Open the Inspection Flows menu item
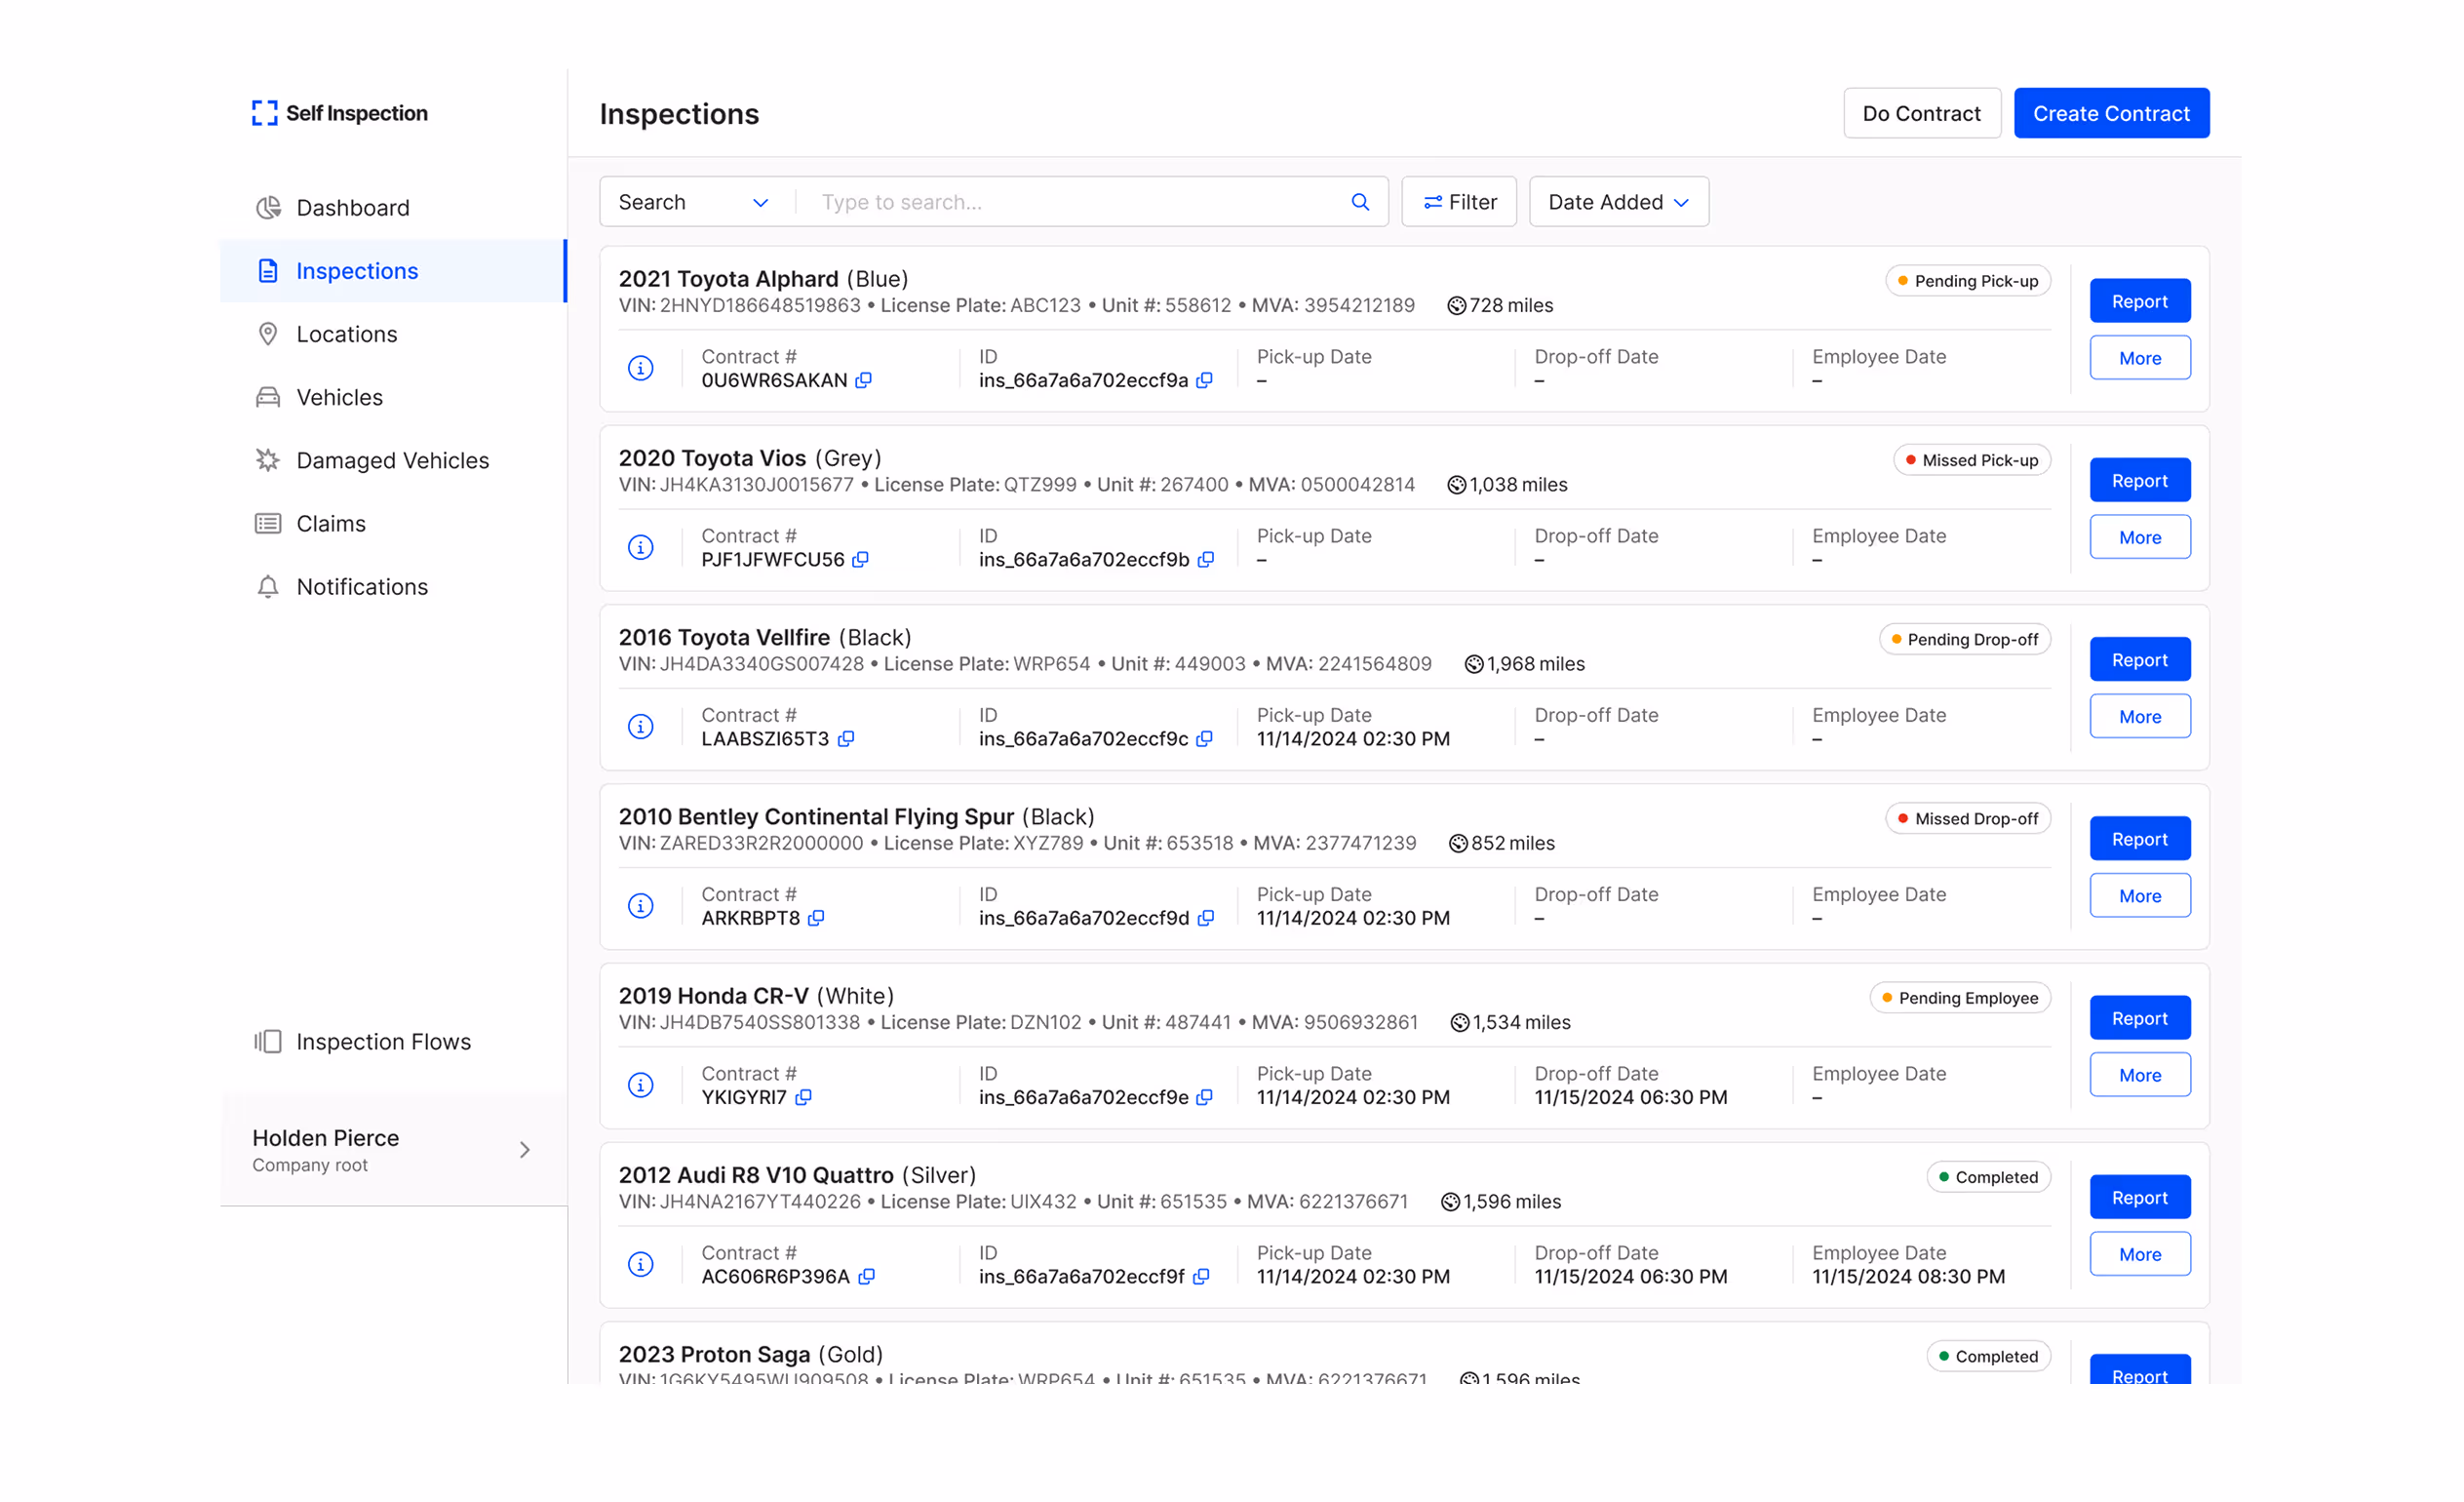The height and width of the screenshot is (1502, 2464). [x=383, y=1041]
